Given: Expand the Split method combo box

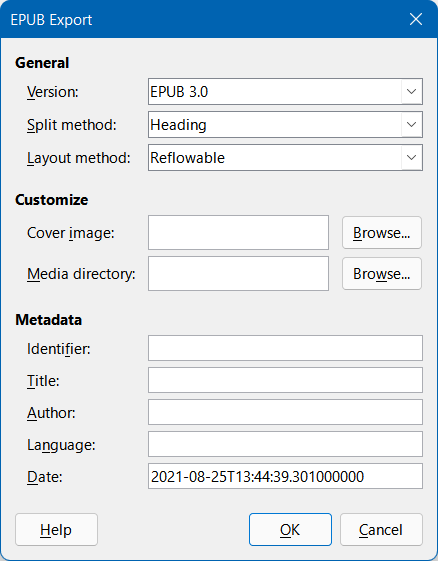Looking at the screenshot, I should point(285,125).
